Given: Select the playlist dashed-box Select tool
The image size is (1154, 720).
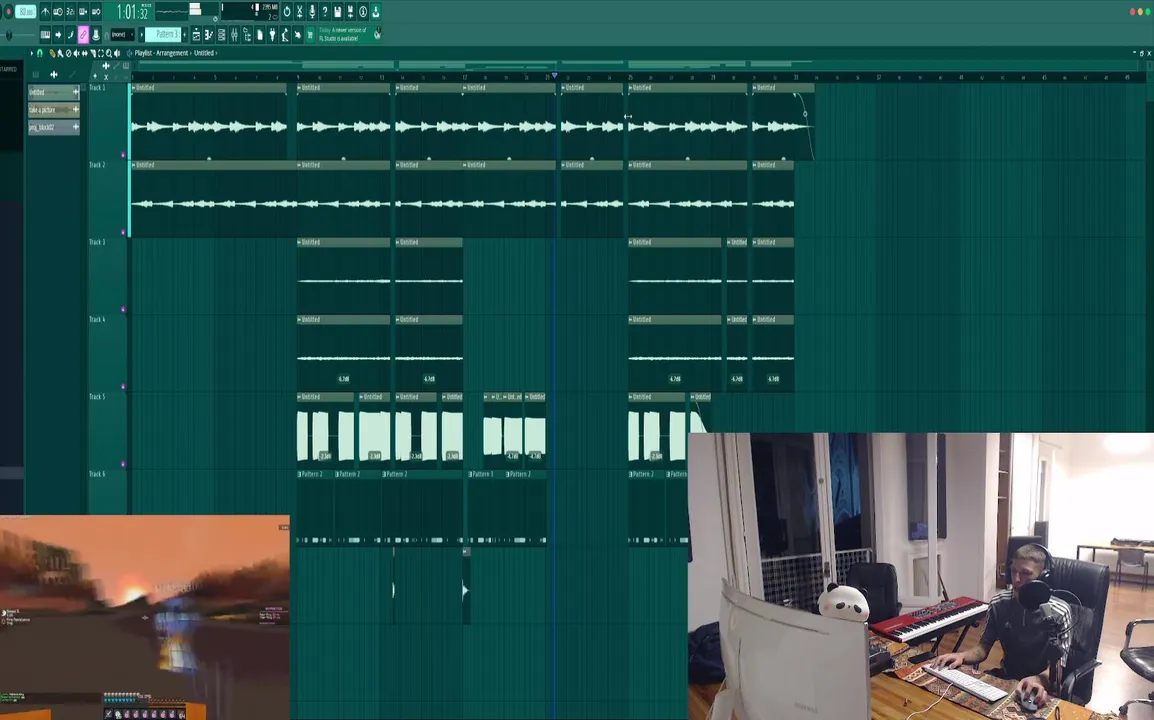Looking at the screenshot, I should [101, 53].
